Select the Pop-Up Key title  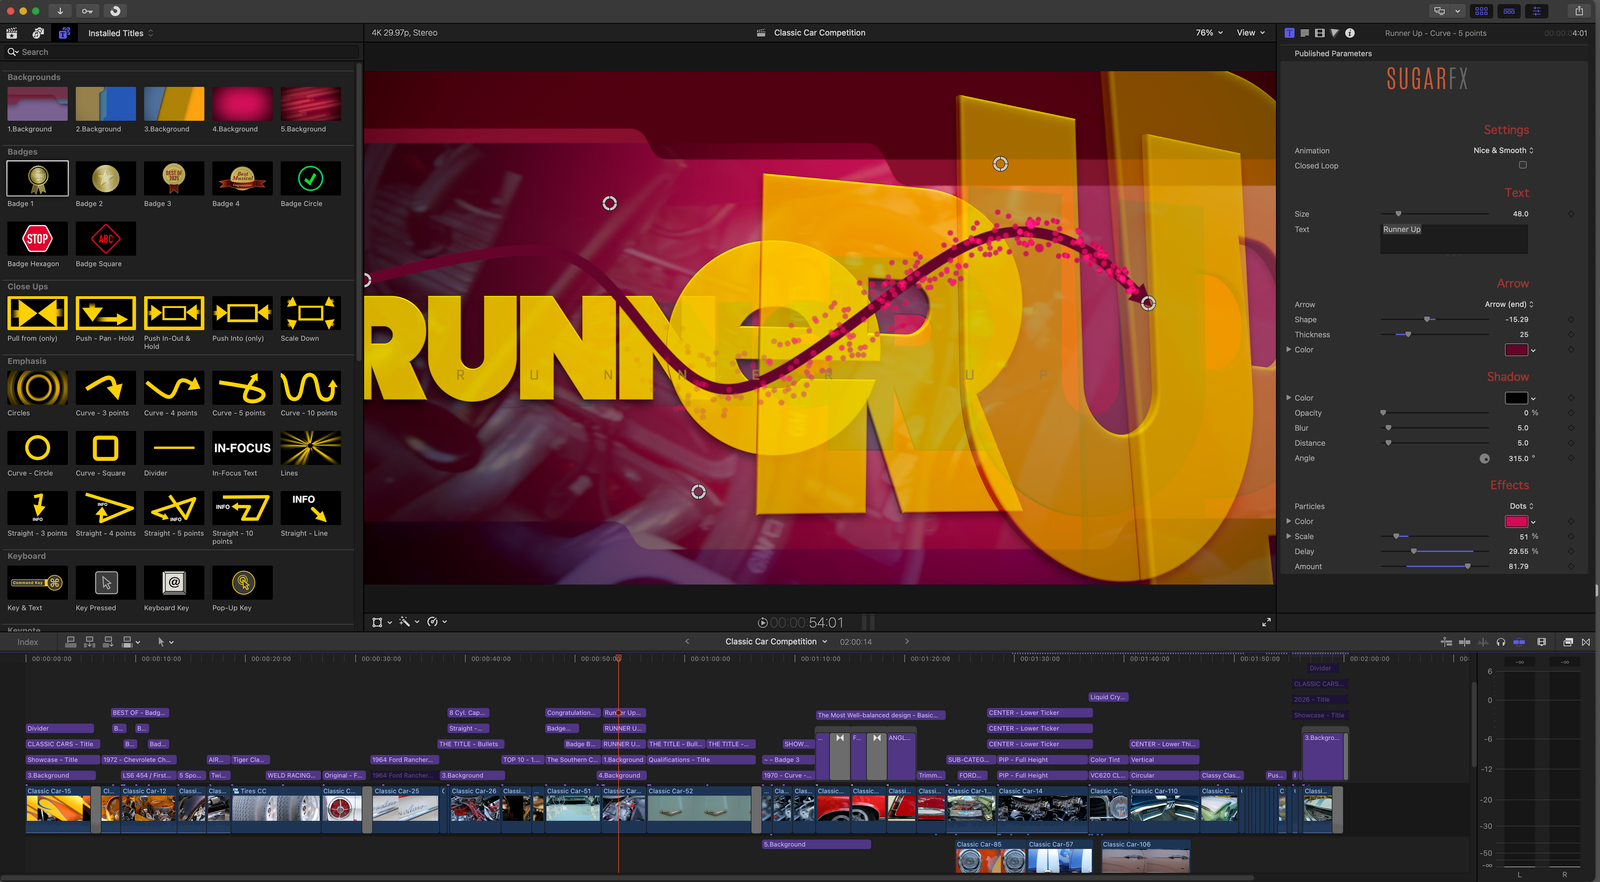coord(242,583)
